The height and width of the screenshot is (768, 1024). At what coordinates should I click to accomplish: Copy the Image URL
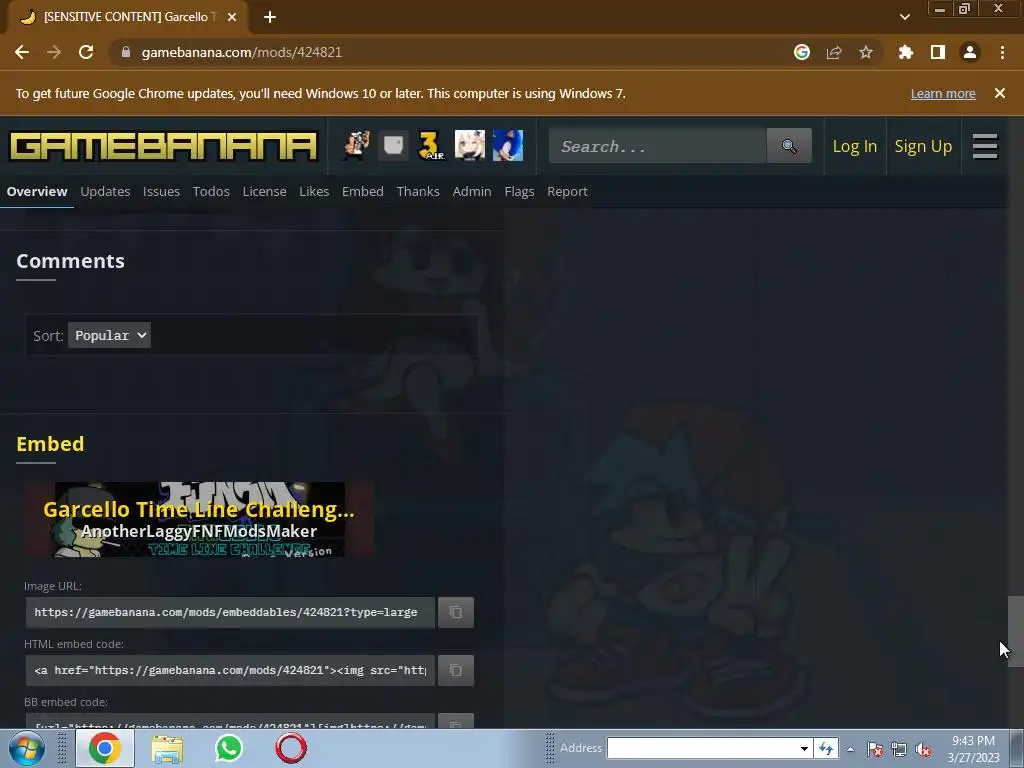point(456,612)
